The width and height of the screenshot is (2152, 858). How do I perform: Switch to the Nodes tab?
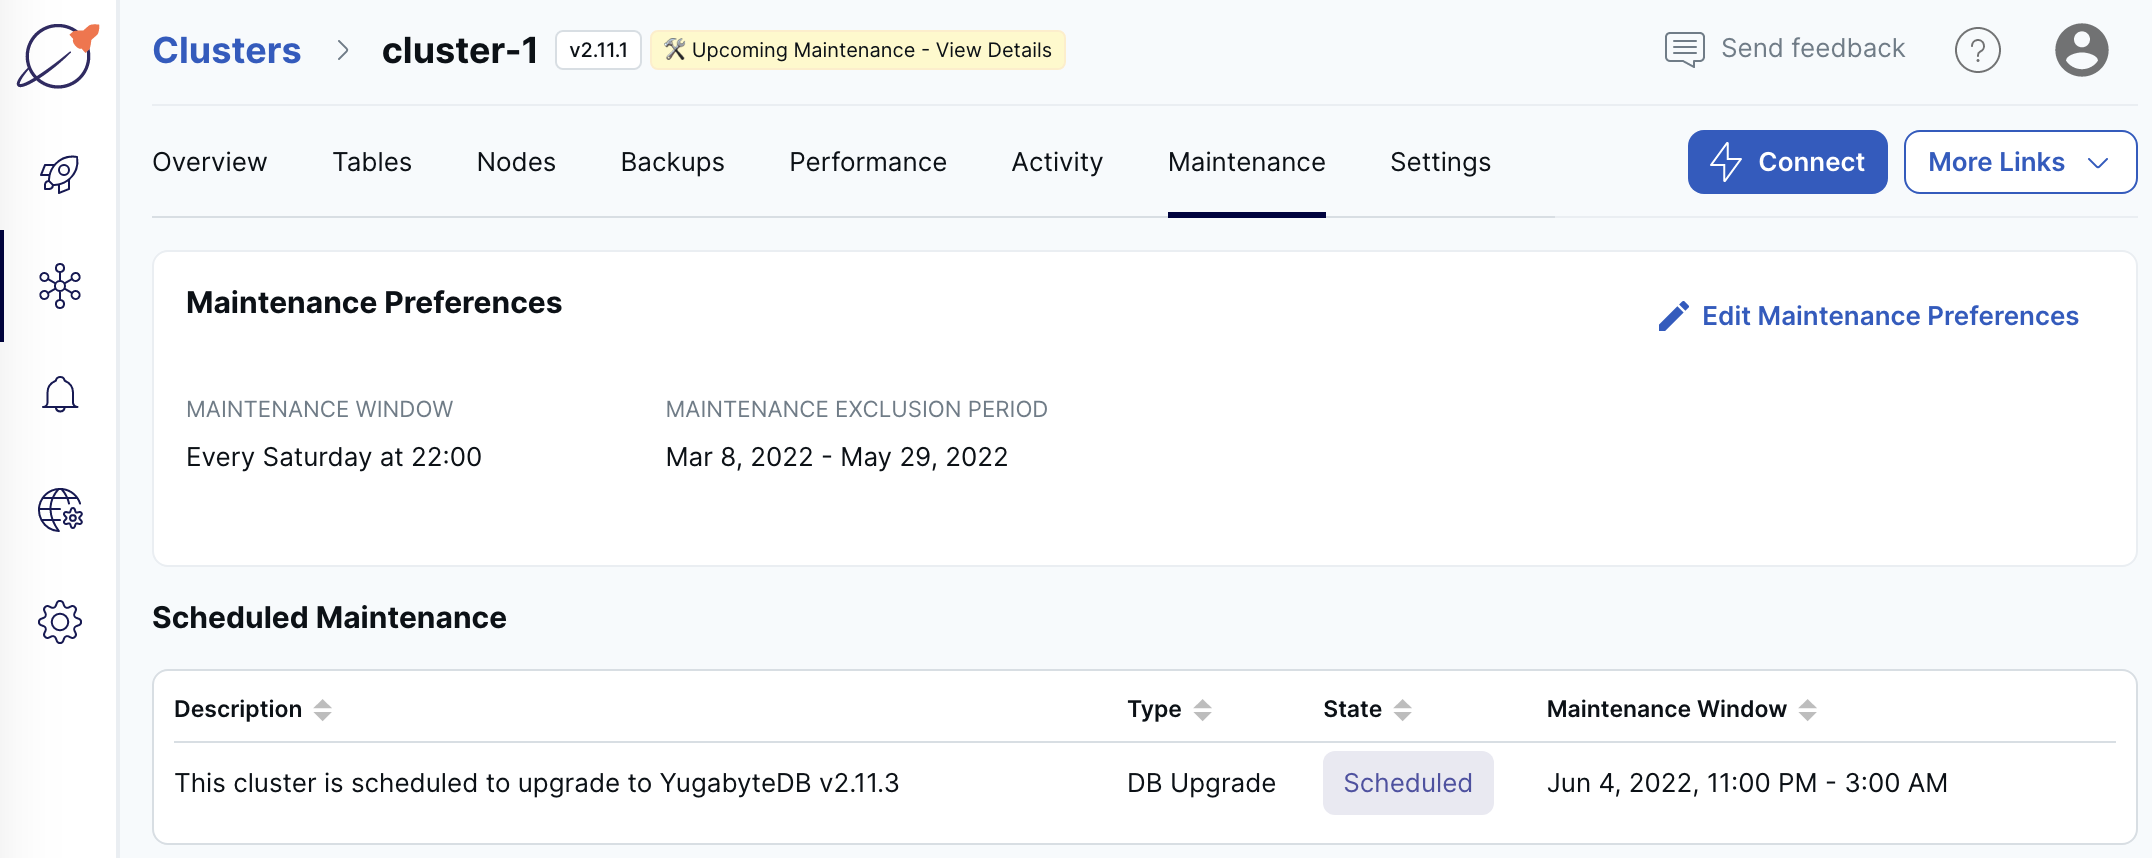pyautogui.click(x=516, y=162)
